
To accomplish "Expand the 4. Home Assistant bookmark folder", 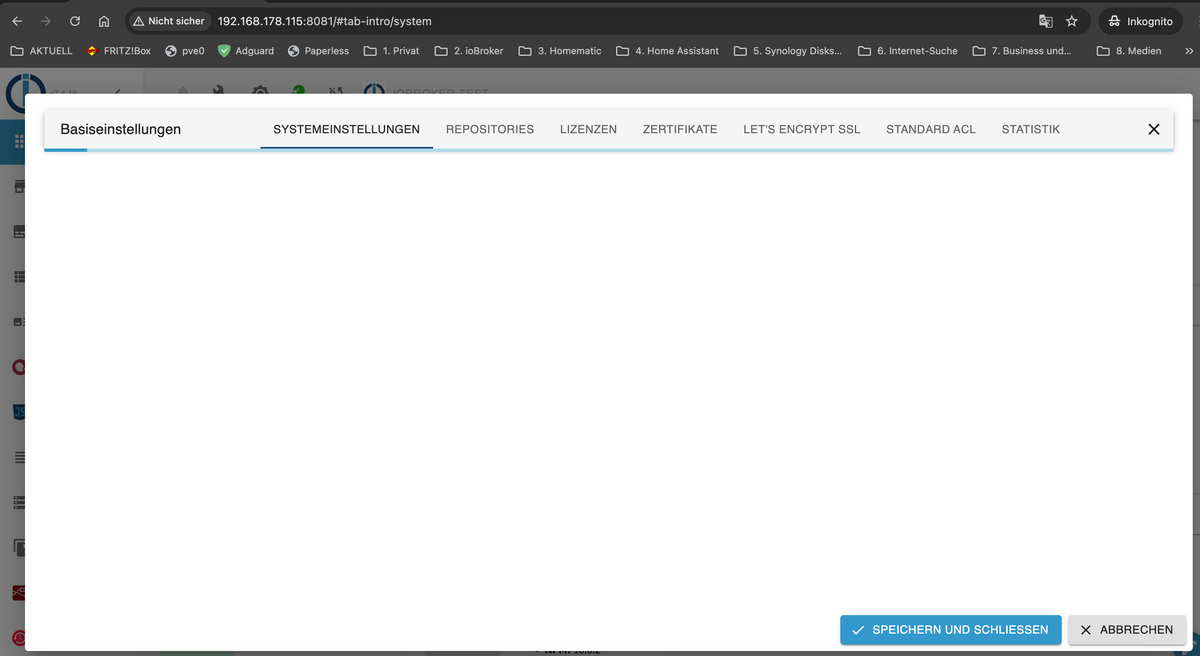I will pos(667,50).
